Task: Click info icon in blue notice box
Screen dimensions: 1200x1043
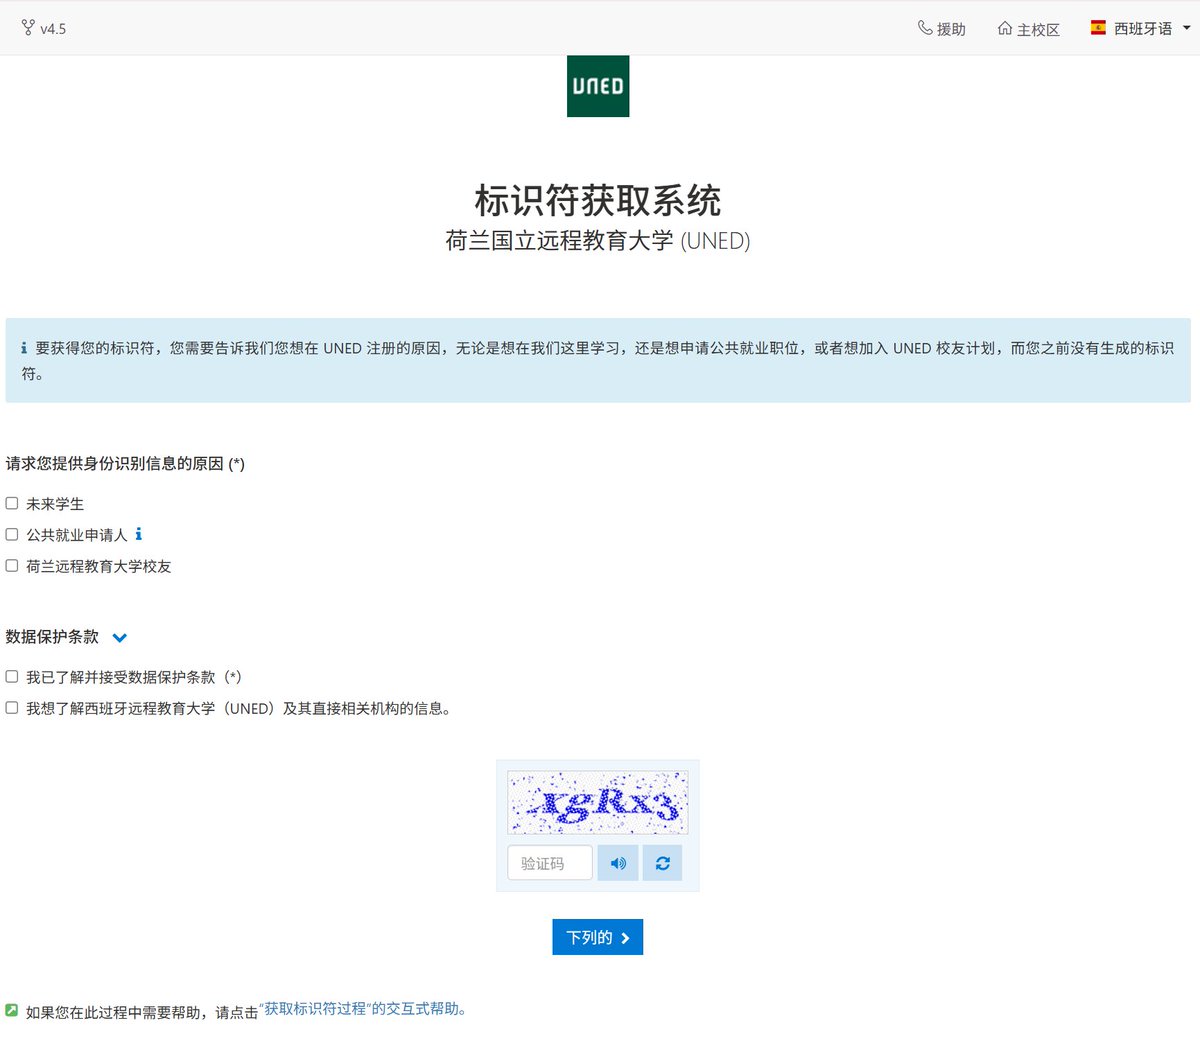Action: pos(24,348)
